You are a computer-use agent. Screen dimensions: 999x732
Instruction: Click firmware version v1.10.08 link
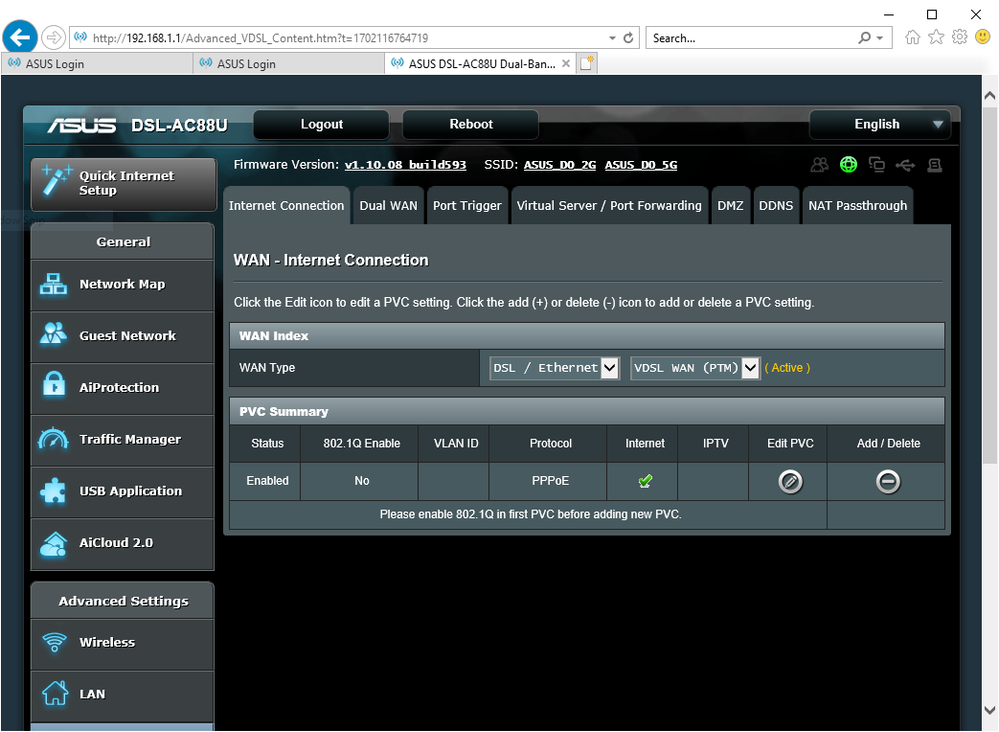click(x=405, y=165)
